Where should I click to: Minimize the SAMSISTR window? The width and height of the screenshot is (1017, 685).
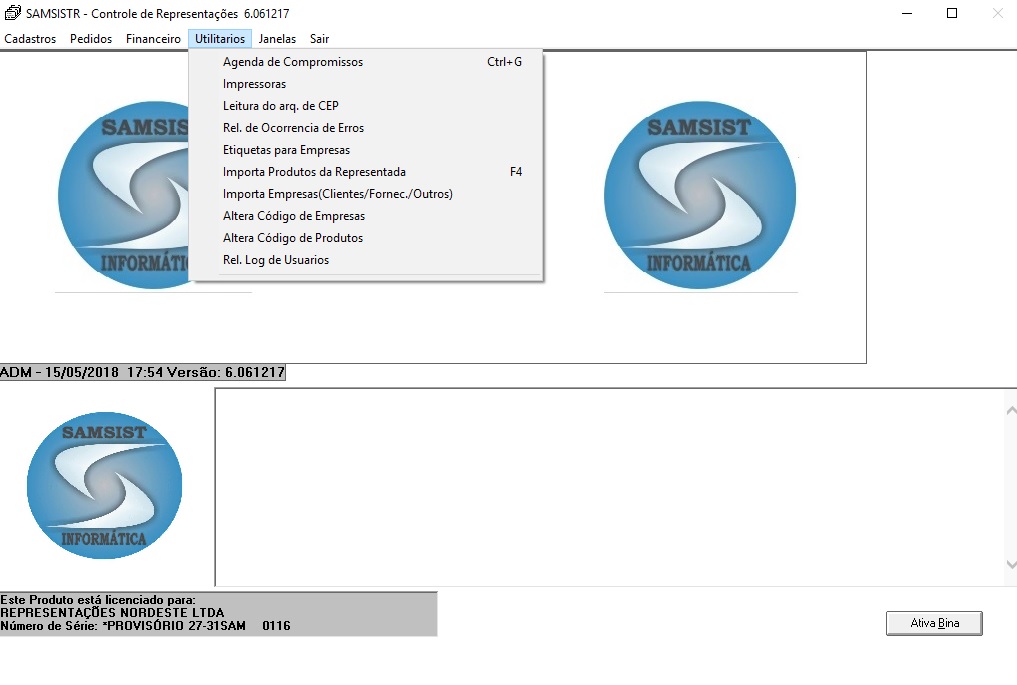907,13
